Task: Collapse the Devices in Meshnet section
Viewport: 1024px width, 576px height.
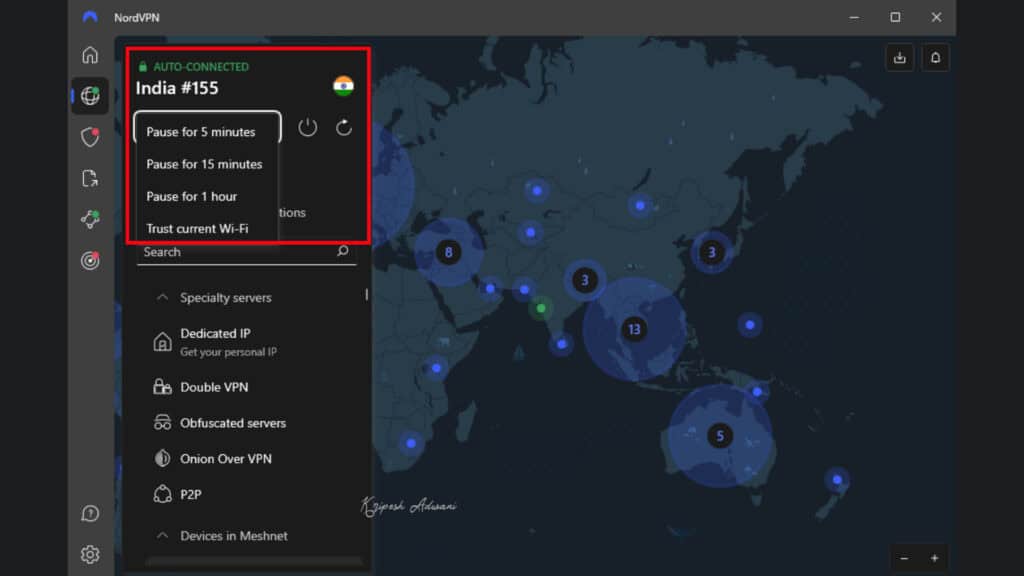Action: (x=162, y=536)
